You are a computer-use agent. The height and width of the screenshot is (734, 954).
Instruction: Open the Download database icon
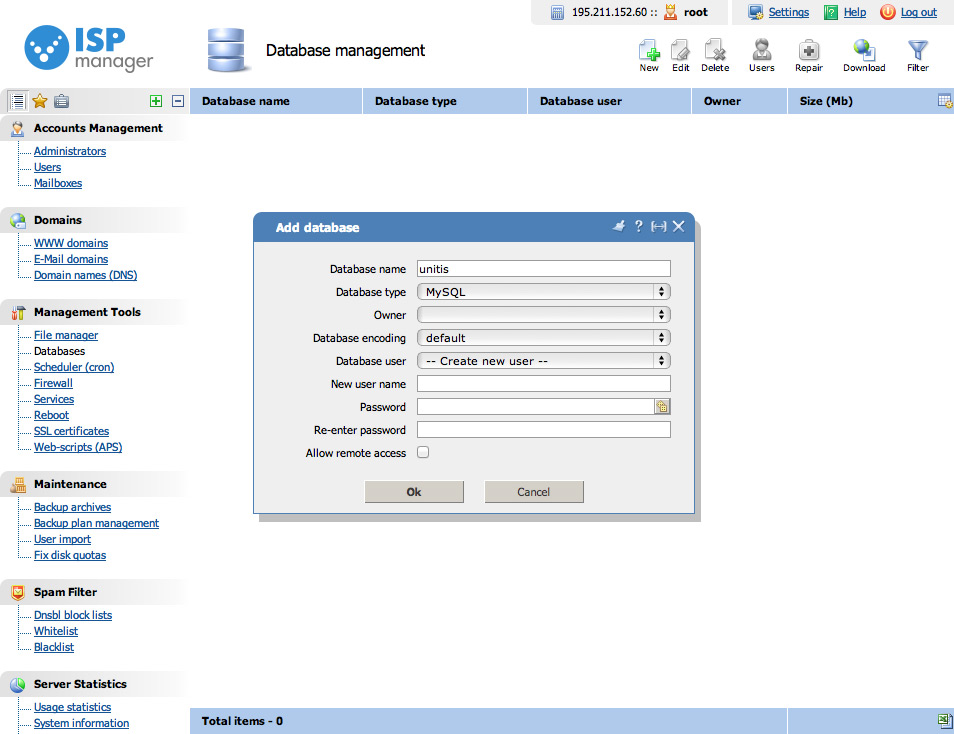(864, 51)
